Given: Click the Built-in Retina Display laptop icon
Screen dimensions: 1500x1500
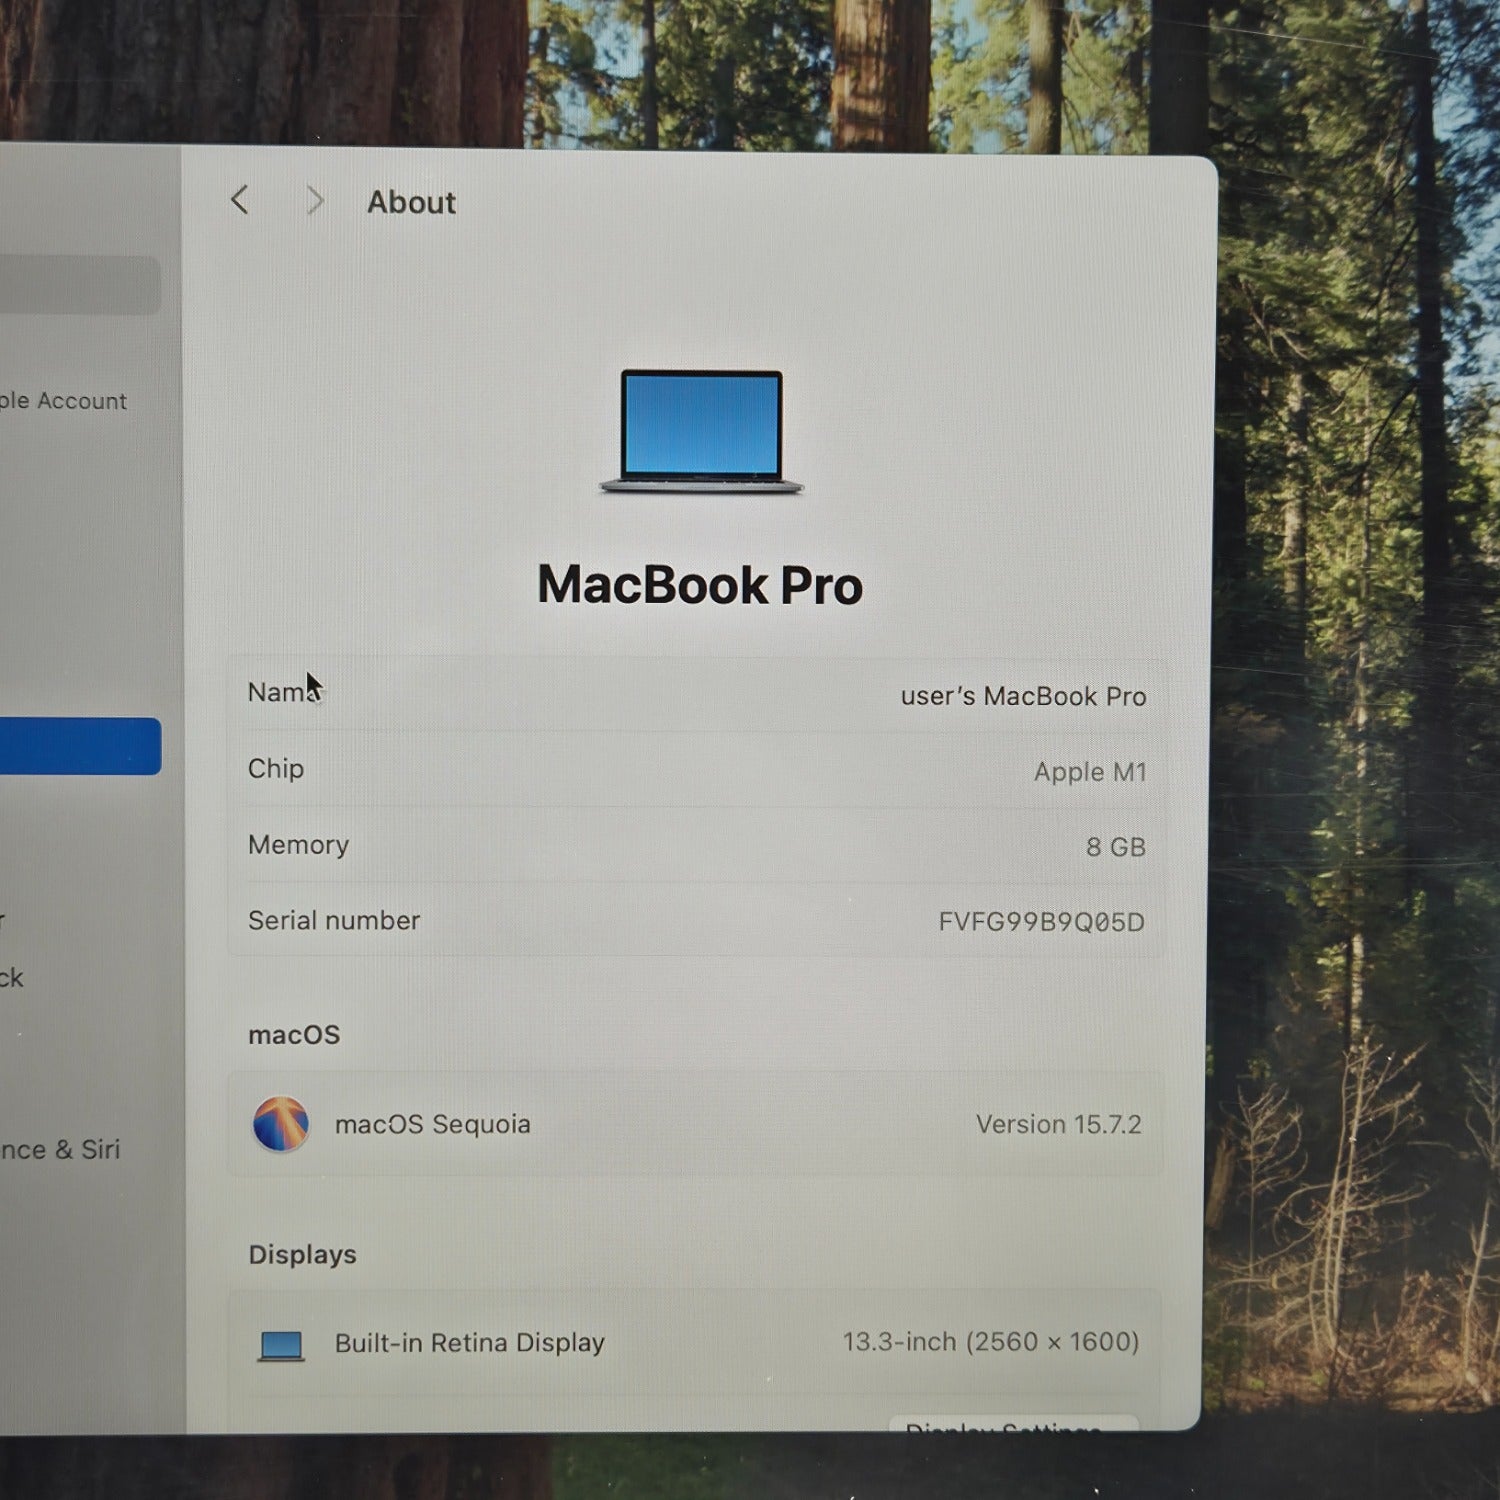Looking at the screenshot, I should (281, 1345).
